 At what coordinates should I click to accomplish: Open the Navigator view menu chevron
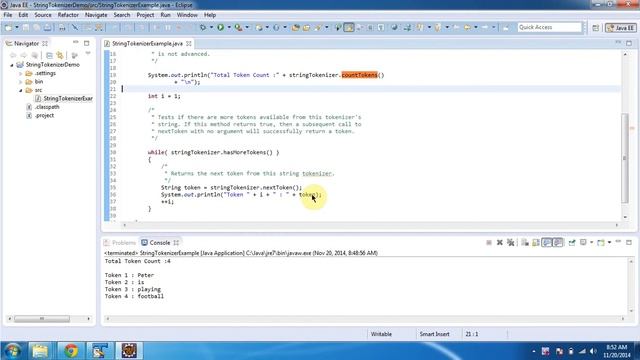pyautogui.click(x=88, y=53)
